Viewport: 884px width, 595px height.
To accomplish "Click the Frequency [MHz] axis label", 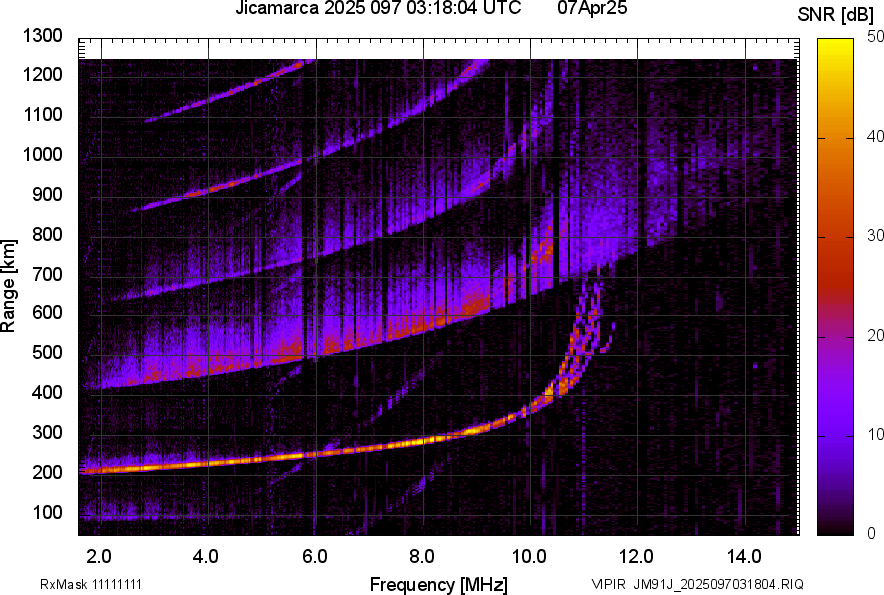I will tap(438, 584).
